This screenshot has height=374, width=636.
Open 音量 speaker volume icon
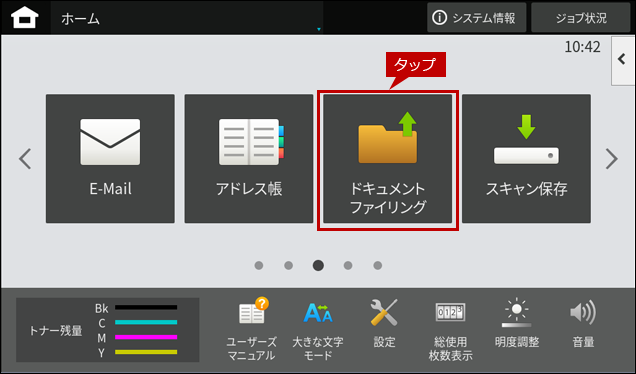(x=583, y=323)
